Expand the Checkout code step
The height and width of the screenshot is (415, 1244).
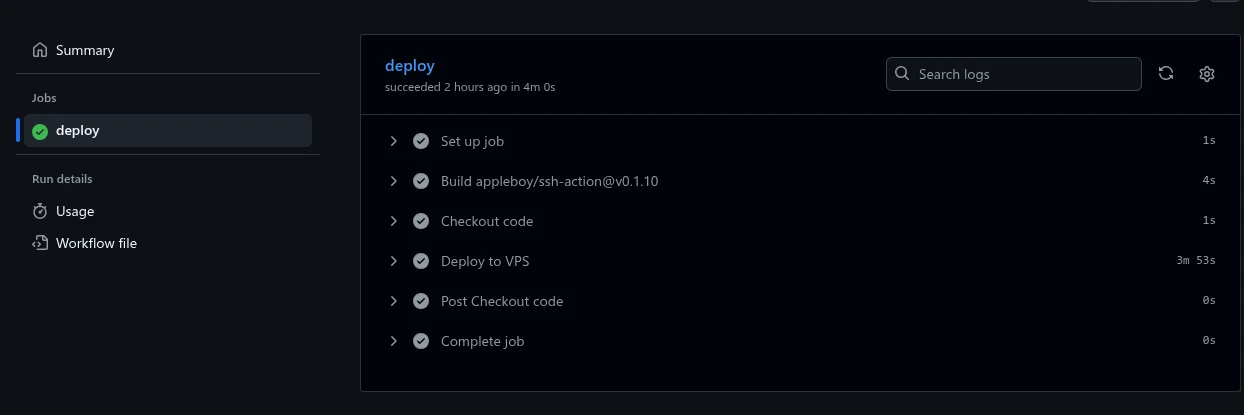coord(394,221)
